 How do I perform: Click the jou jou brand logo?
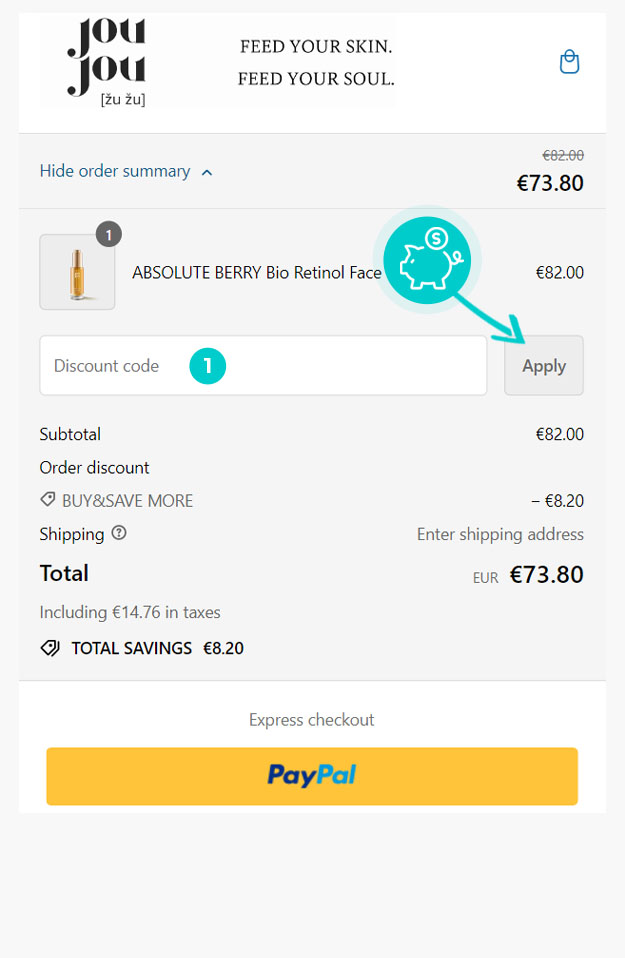(x=107, y=62)
